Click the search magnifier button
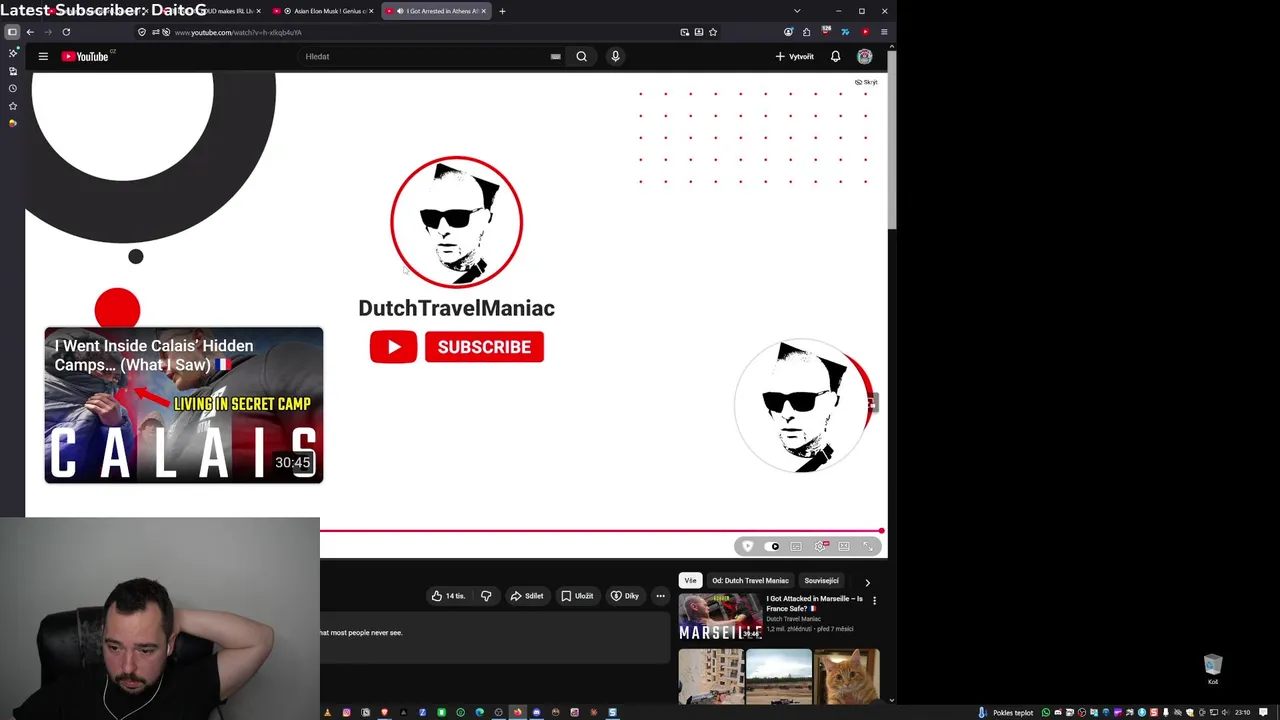 pos(581,56)
